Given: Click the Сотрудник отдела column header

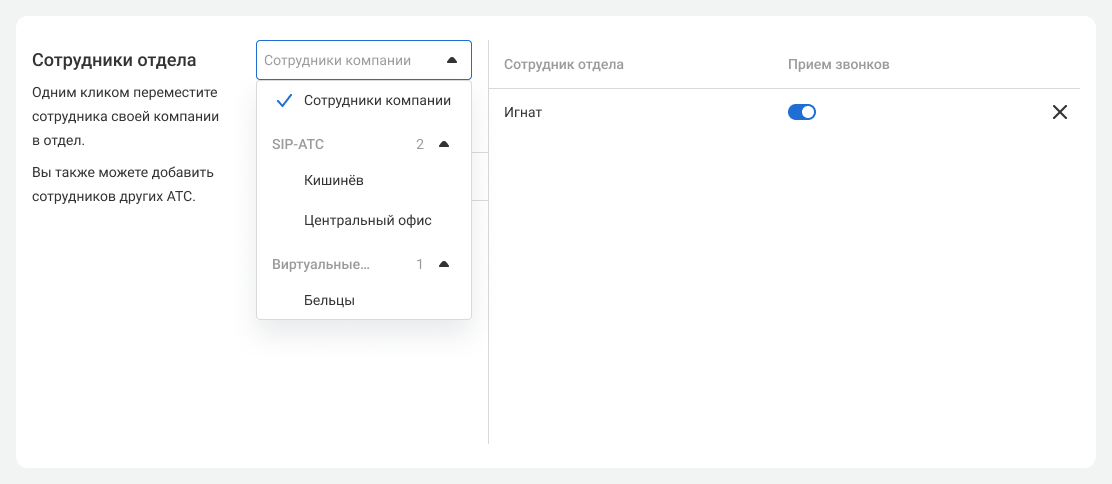Looking at the screenshot, I should tap(564, 64).
